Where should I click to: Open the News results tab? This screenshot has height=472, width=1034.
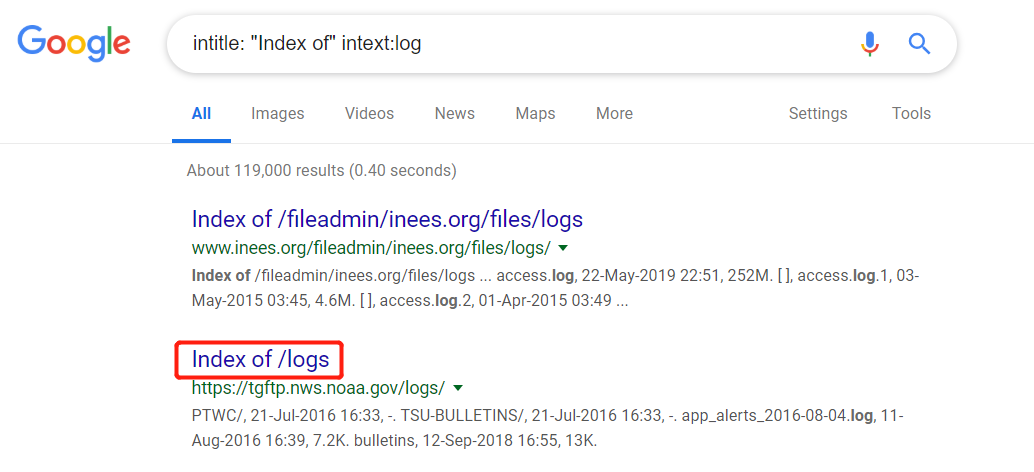pyautogui.click(x=454, y=113)
